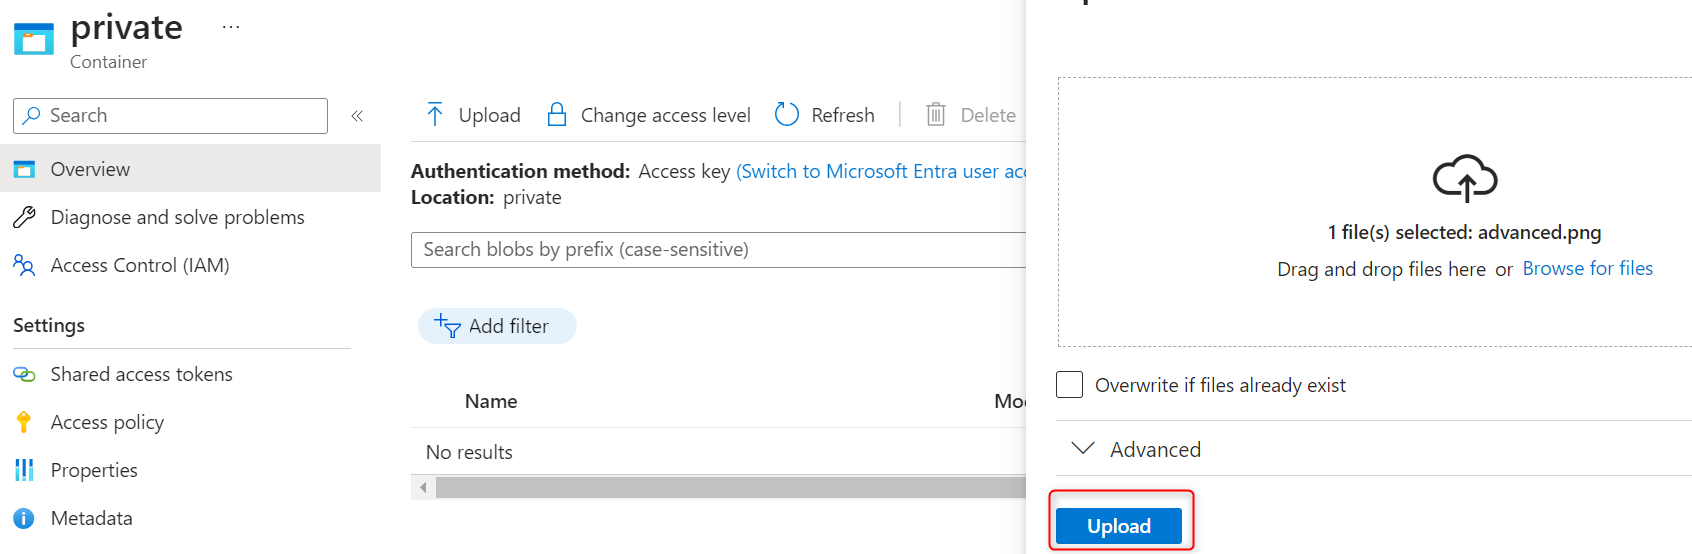Click the cloud upload icon in drop zone
This screenshot has height=554, width=1692.
tap(1465, 179)
